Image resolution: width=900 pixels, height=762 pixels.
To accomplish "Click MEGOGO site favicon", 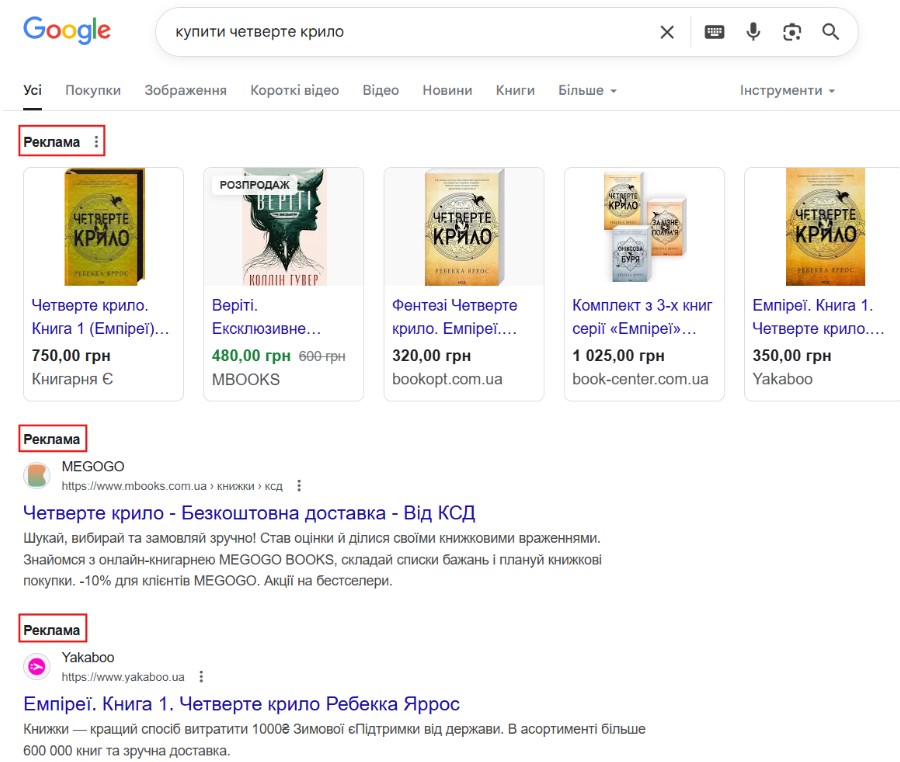I will click(37, 476).
